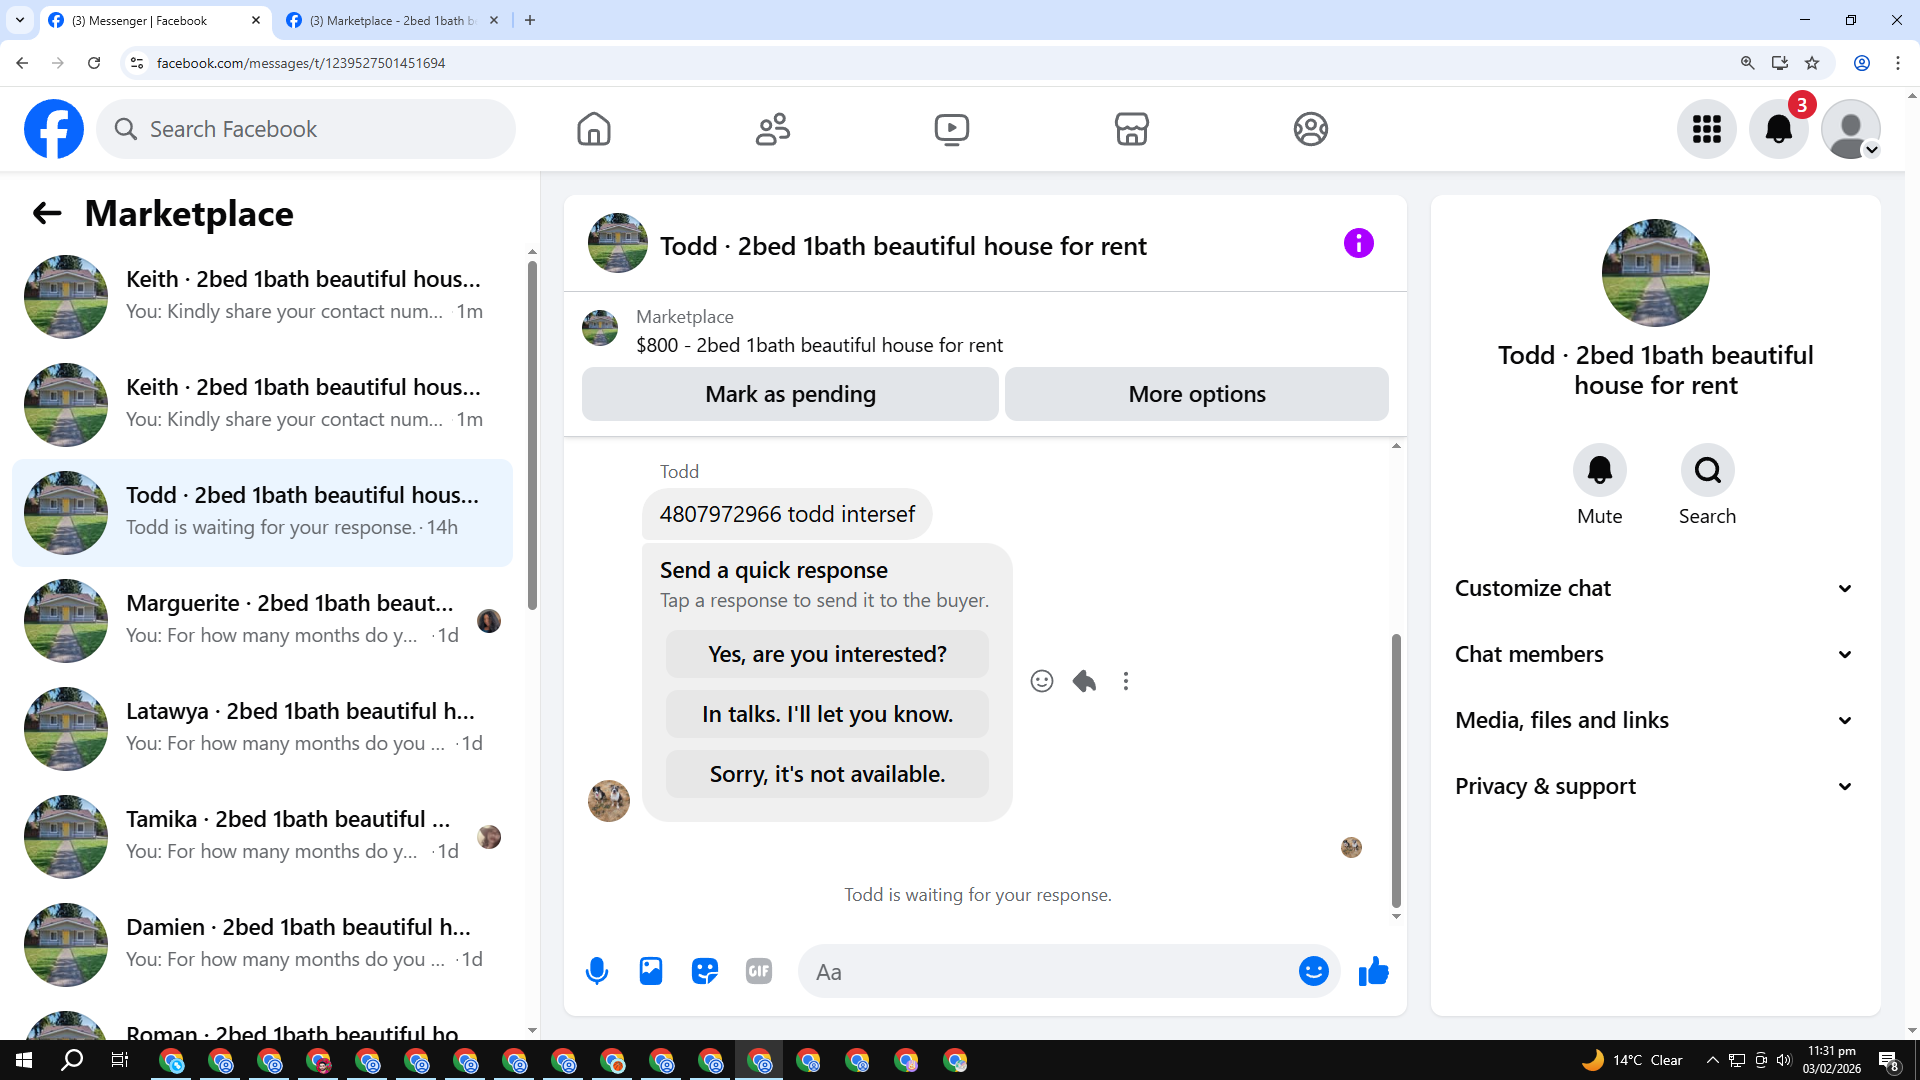Send quick response 'Sorry, it's not available.'
The height and width of the screenshot is (1080, 1920).
pyautogui.click(x=827, y=774)
